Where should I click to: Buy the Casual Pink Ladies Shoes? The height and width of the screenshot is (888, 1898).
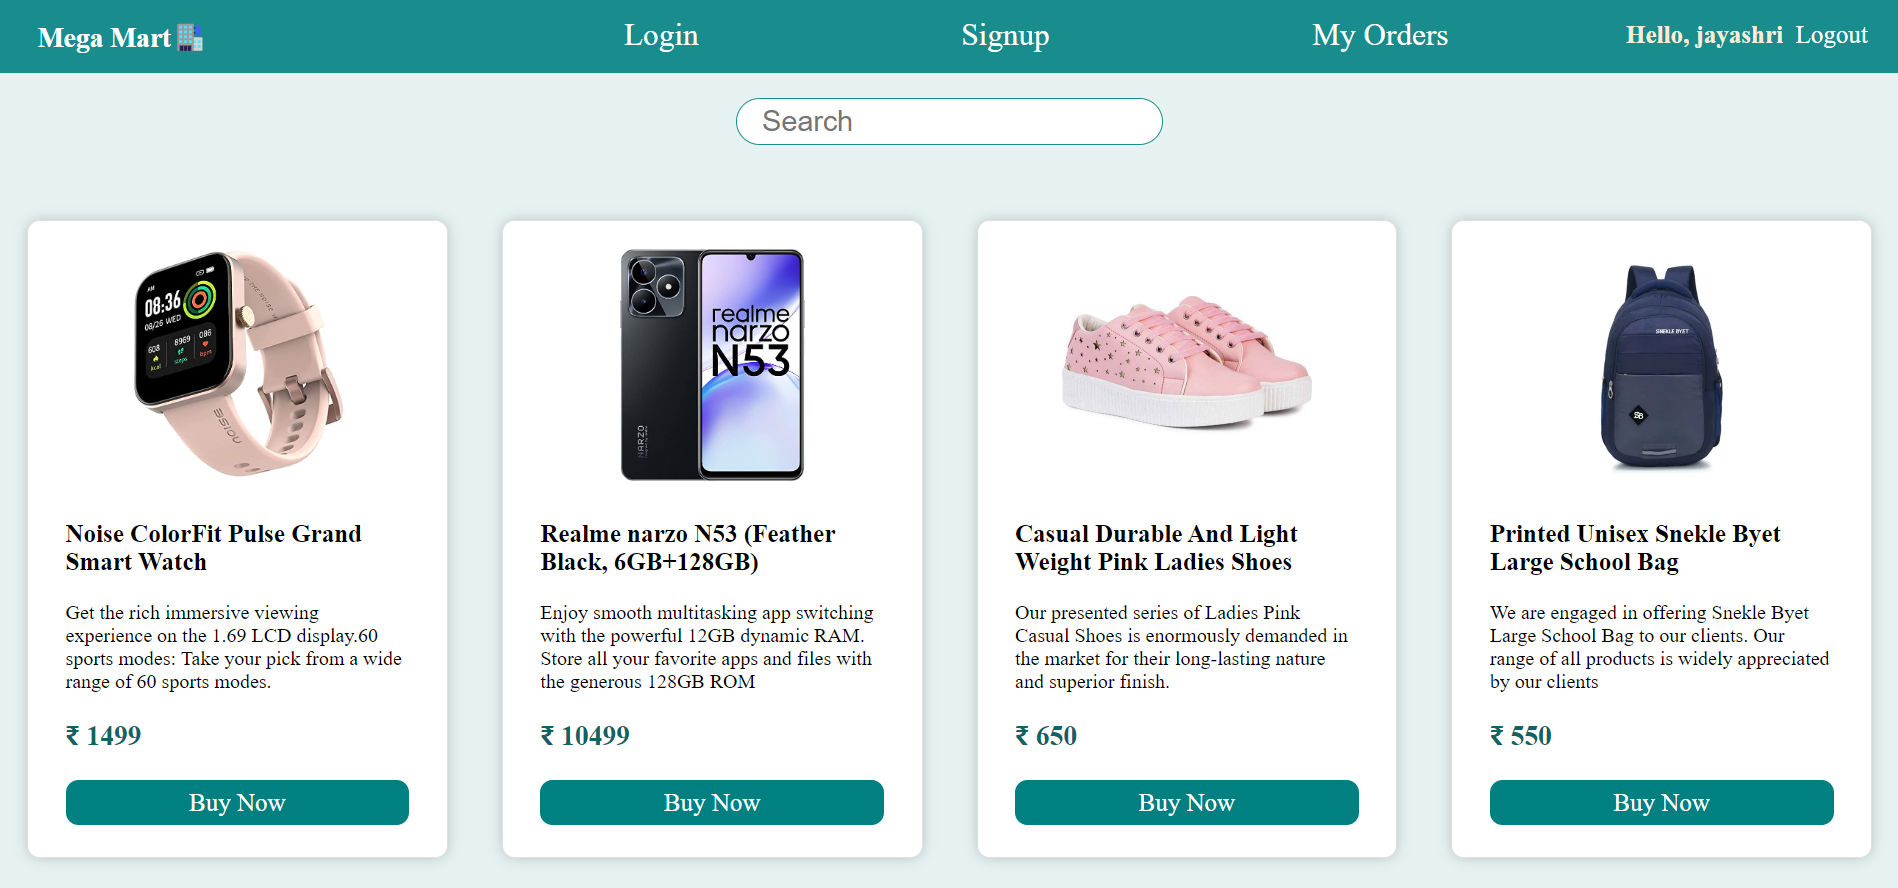point(1186,803)
